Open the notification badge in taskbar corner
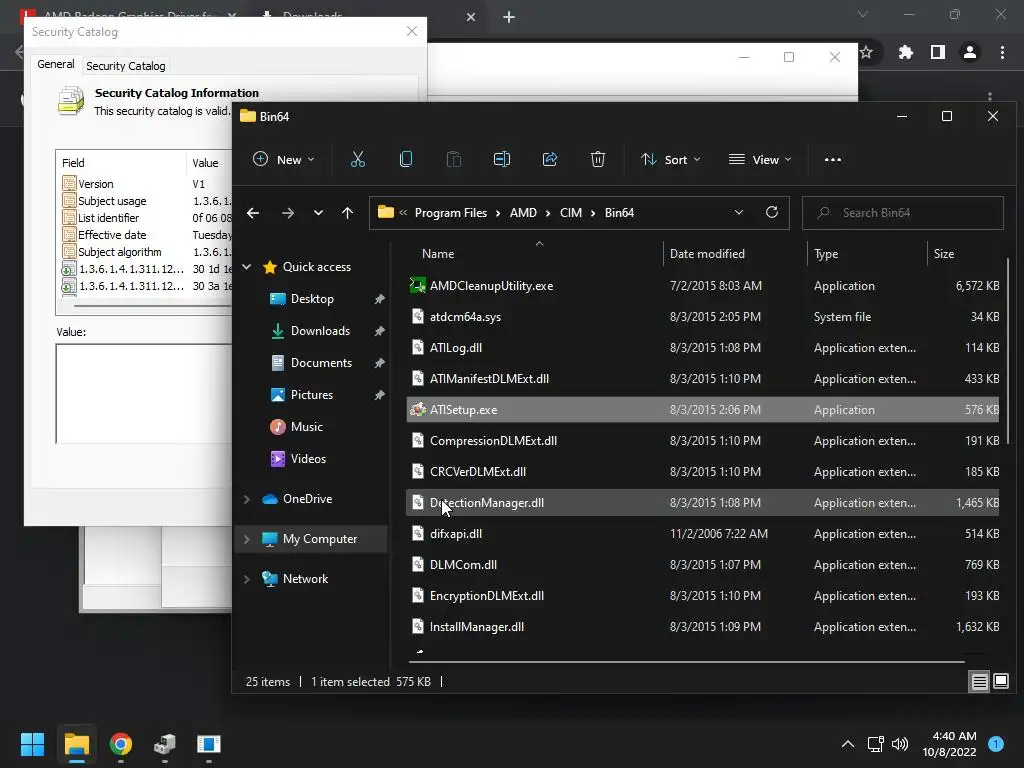Image resolution: width=1024 pixels, height=768 pixels. tap(996, 744)
